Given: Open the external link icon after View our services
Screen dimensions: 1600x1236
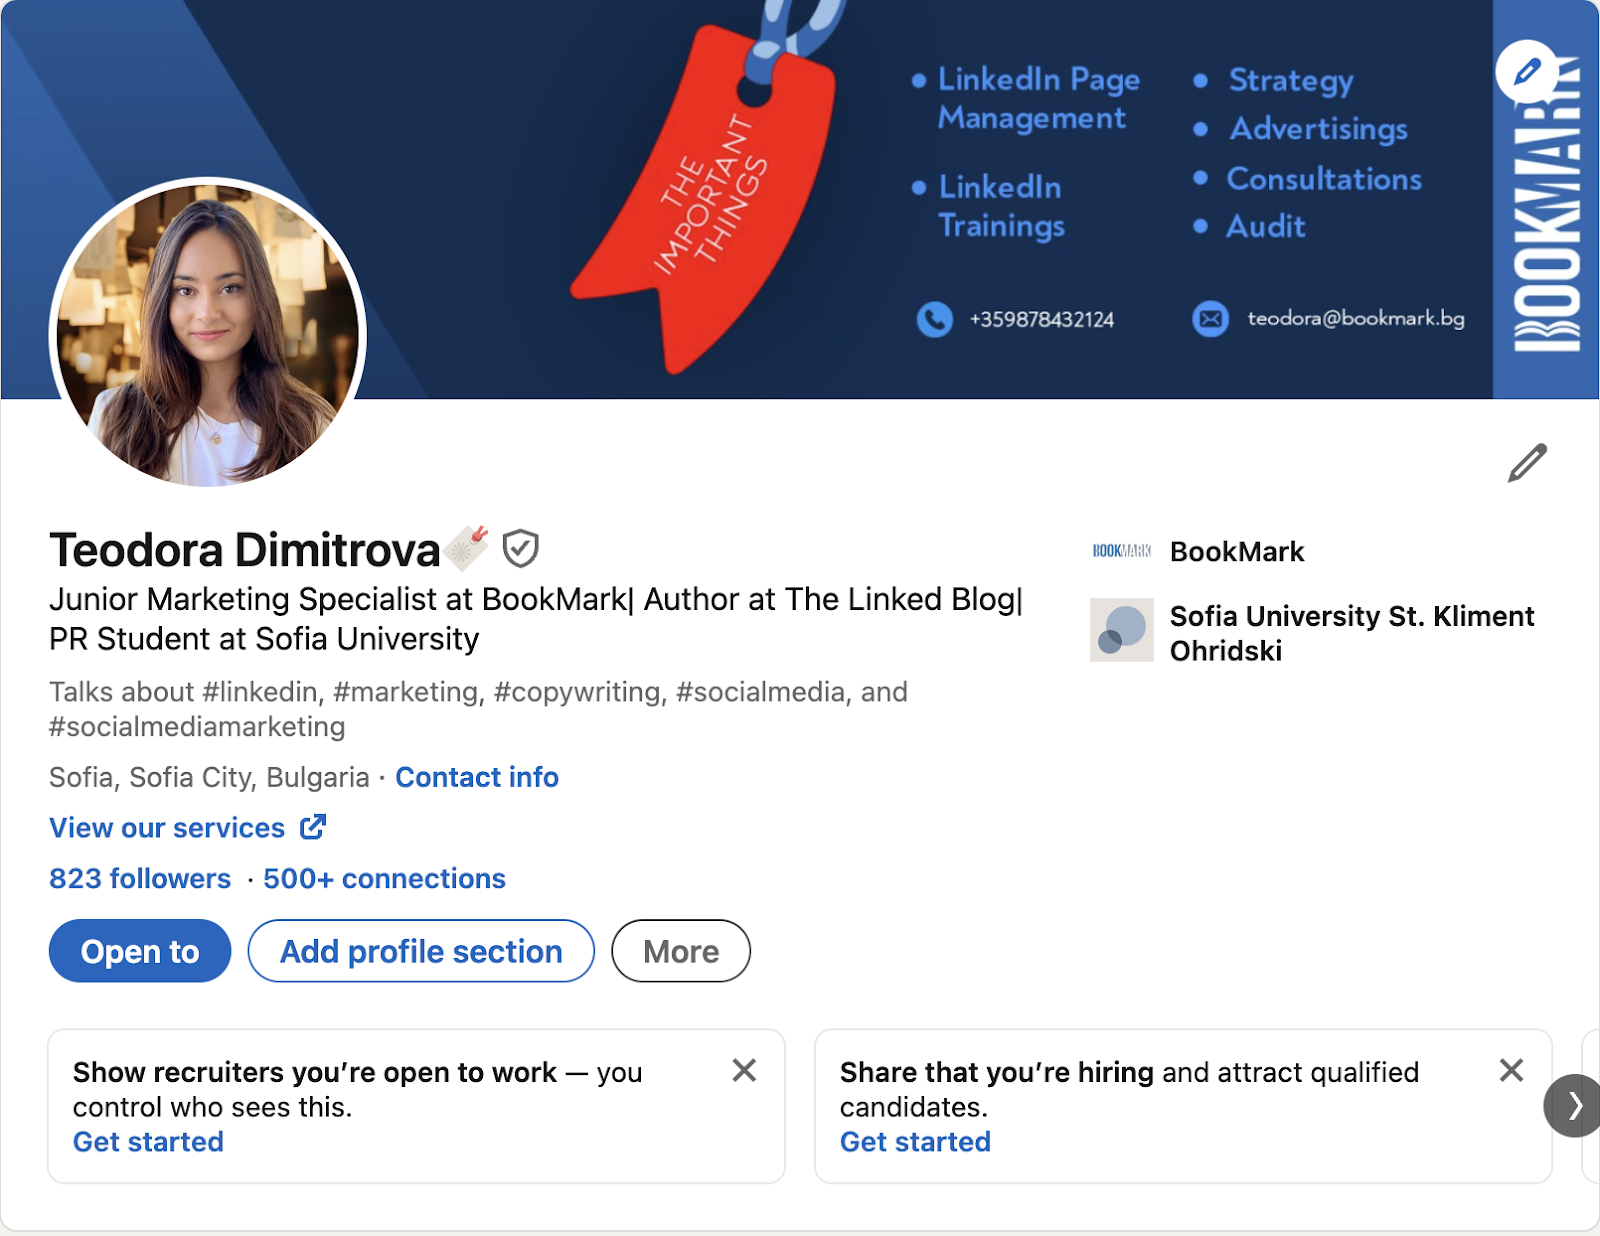Looking at the screenshot, I should [313, 827].
